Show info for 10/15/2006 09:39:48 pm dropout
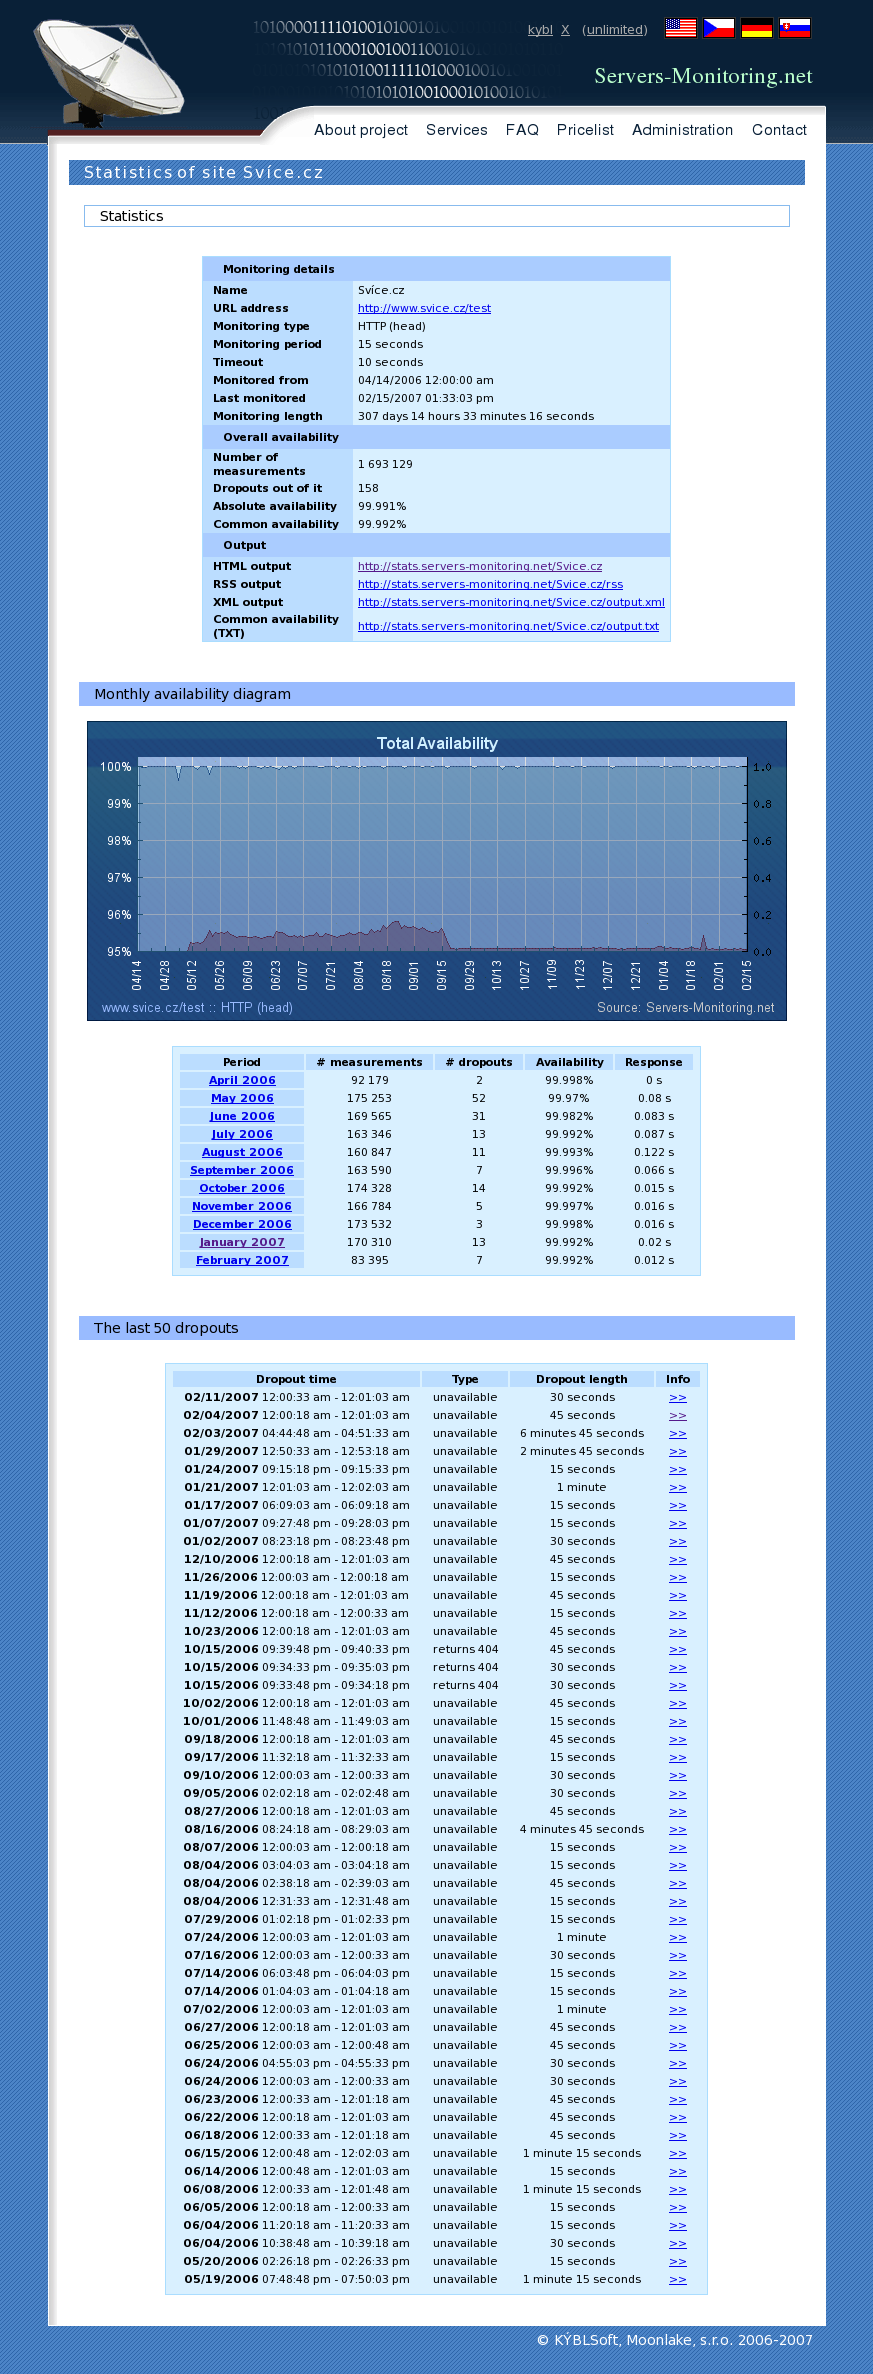Viewport: 873px width, 2374px height. click(x=678, y=1650)
